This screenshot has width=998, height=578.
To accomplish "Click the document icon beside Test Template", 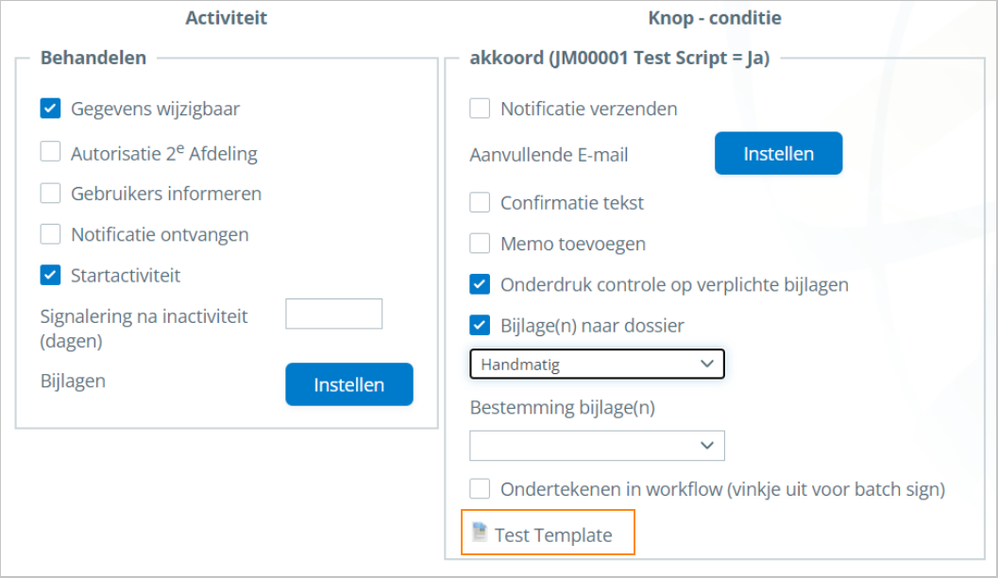I will point(479,533).
